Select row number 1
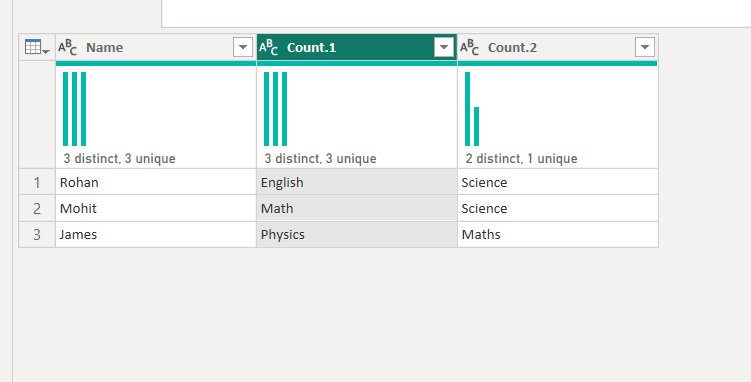The image size is (751, 382). click(37, 182)
